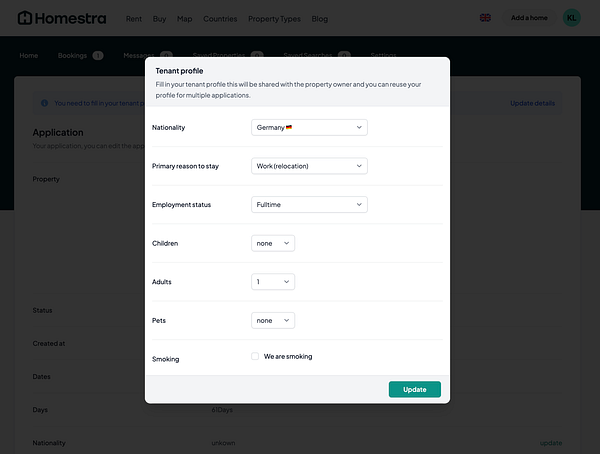Viewport: 600px width, 454px height.
Task: Go to the Map menu item
Action: point(184,19)
